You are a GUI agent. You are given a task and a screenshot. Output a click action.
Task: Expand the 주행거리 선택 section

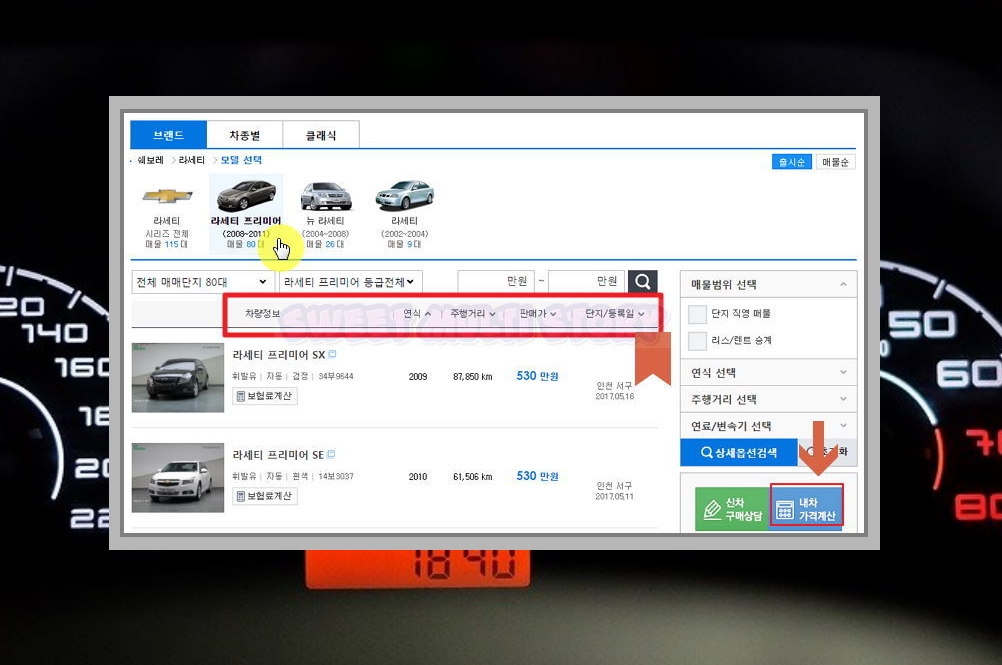(x=769, y=399)
